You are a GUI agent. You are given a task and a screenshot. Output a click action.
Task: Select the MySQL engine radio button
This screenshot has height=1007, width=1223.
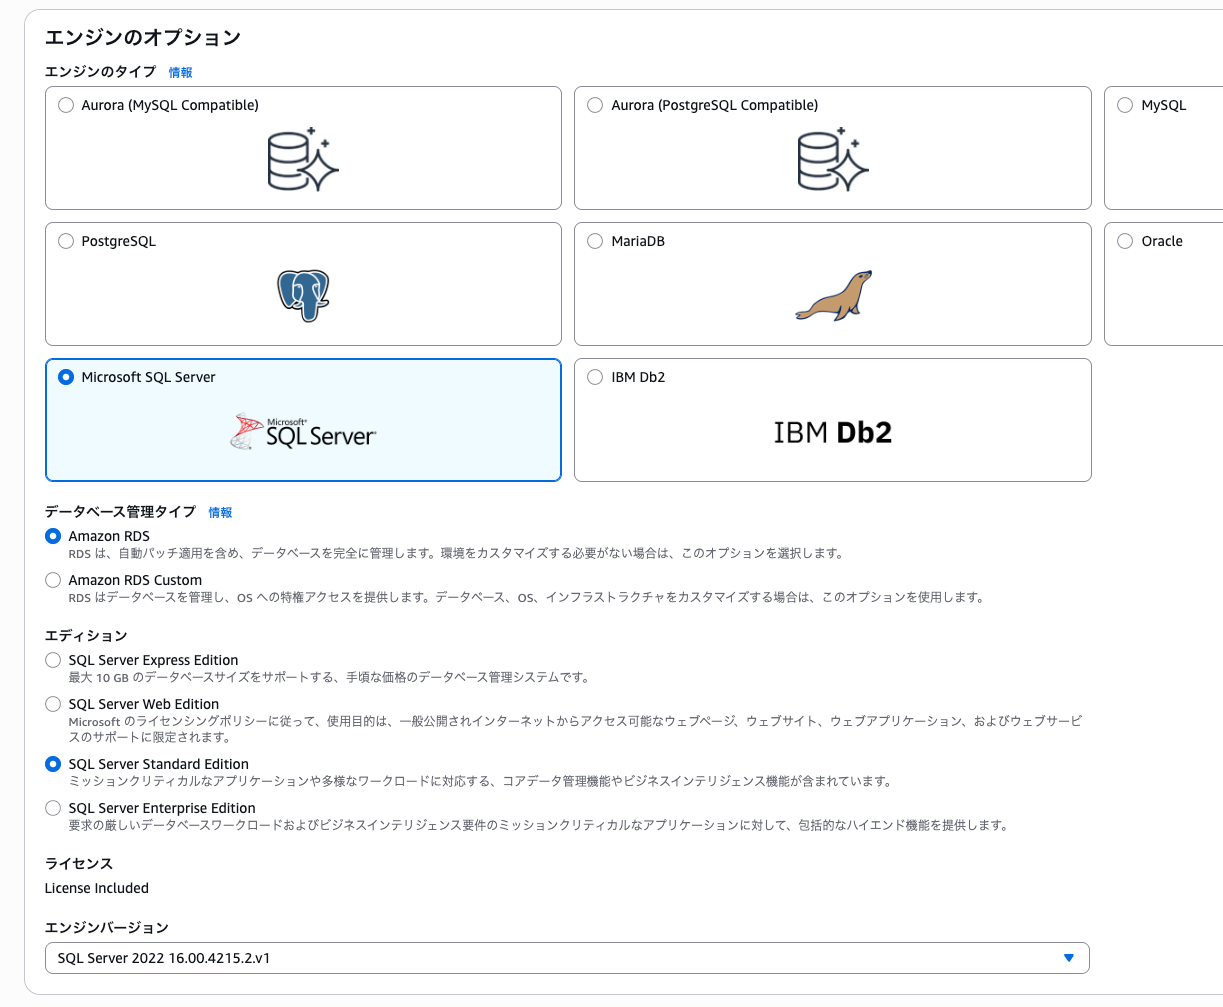(x=1125, y=105)
